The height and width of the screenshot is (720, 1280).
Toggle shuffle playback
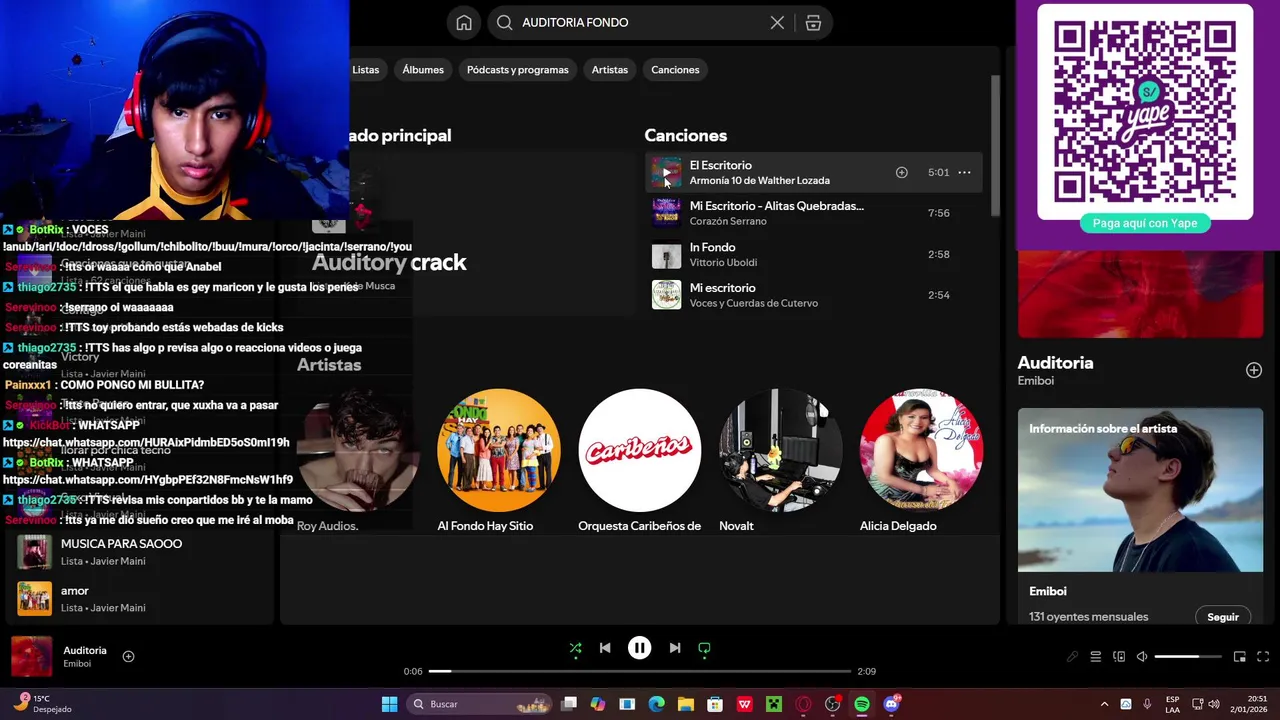[575, 648]
